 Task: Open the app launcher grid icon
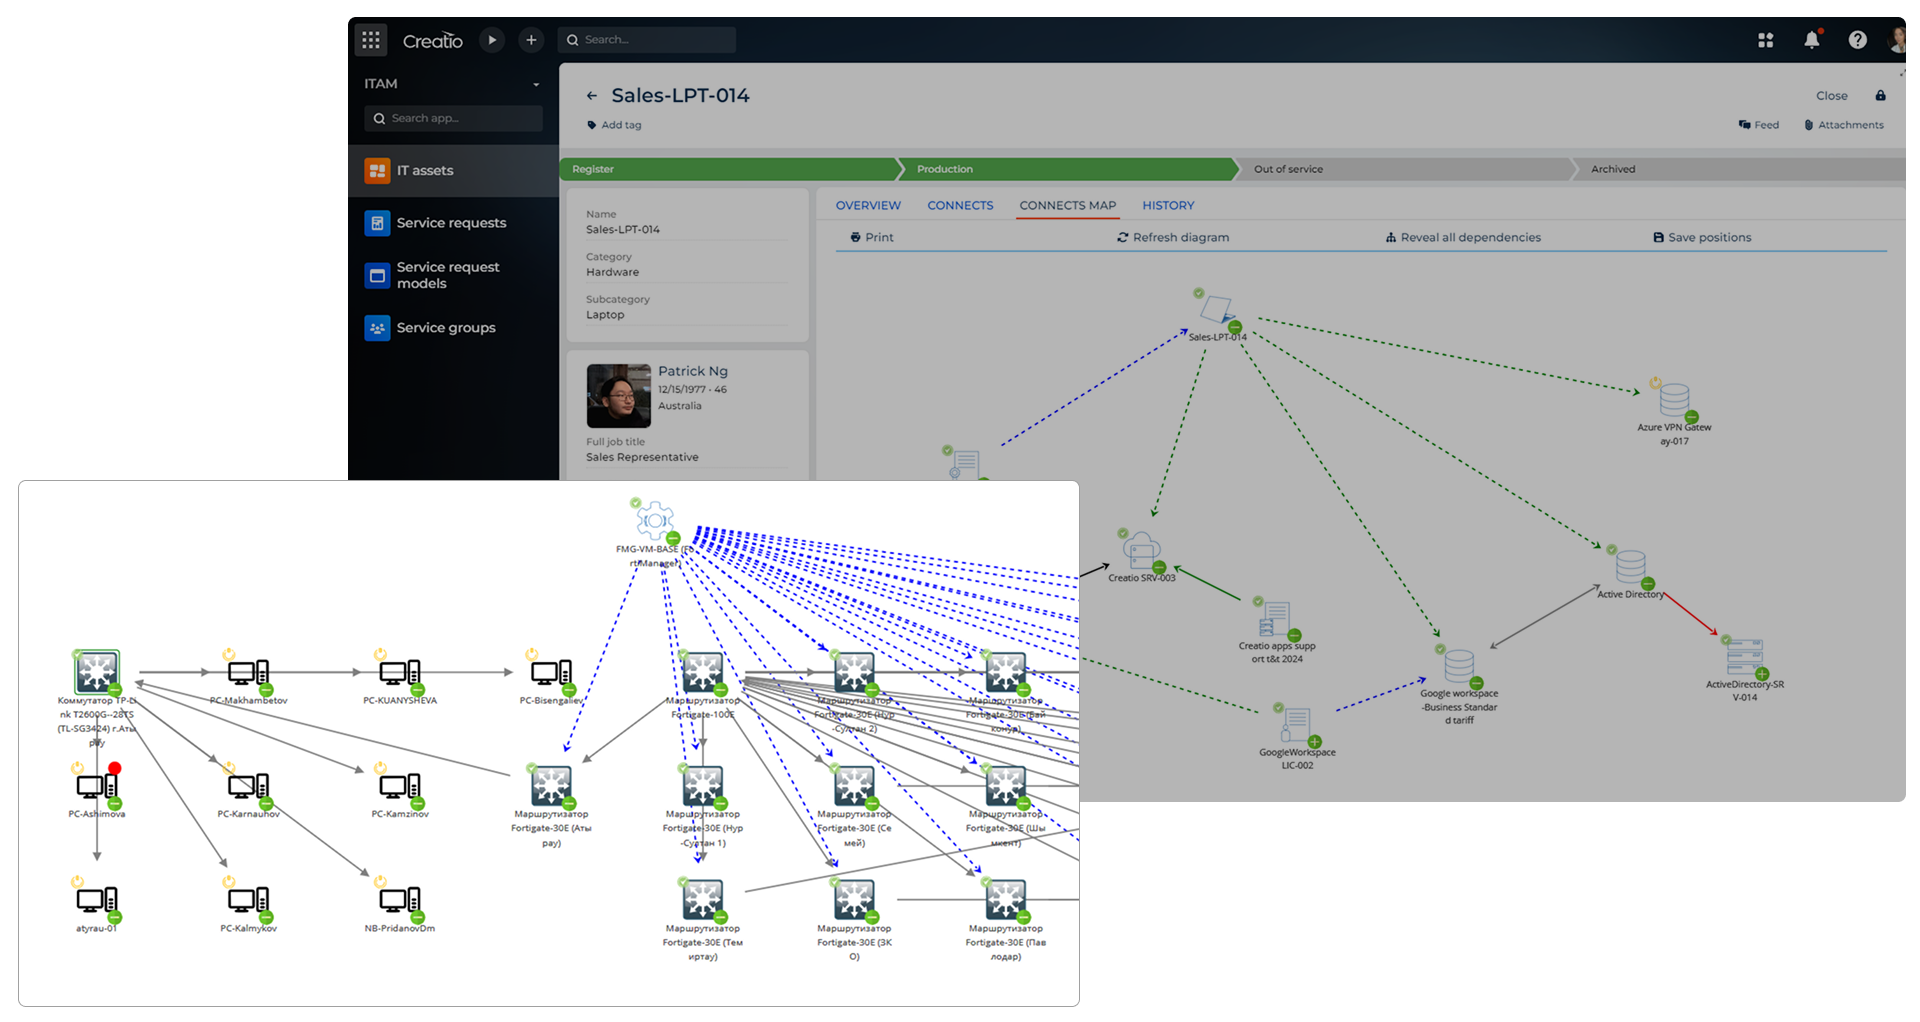(x=371, y=40)
